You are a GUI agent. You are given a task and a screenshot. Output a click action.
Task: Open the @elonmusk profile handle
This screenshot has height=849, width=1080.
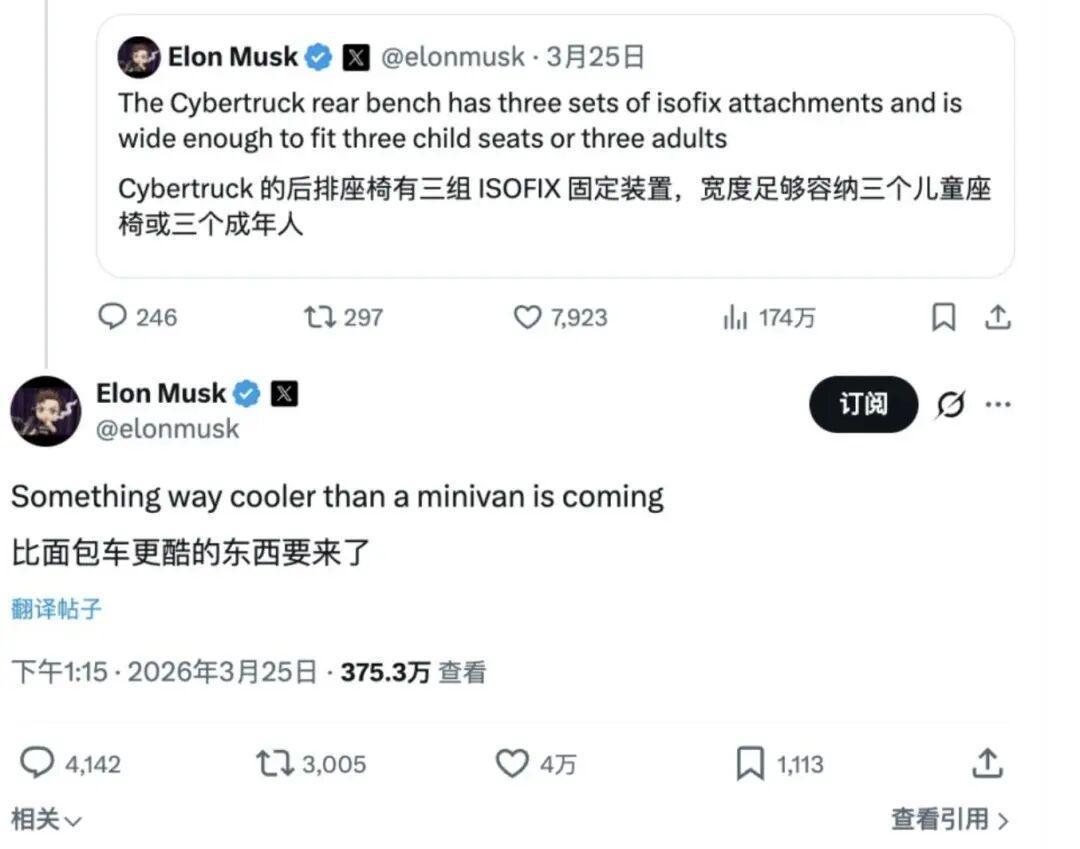pos(166,429)
